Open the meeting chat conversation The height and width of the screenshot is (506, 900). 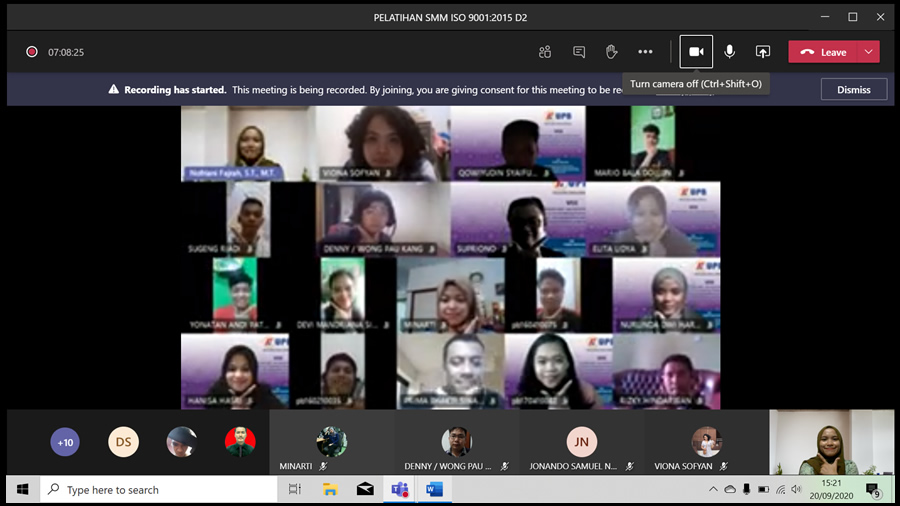(579, 52)
